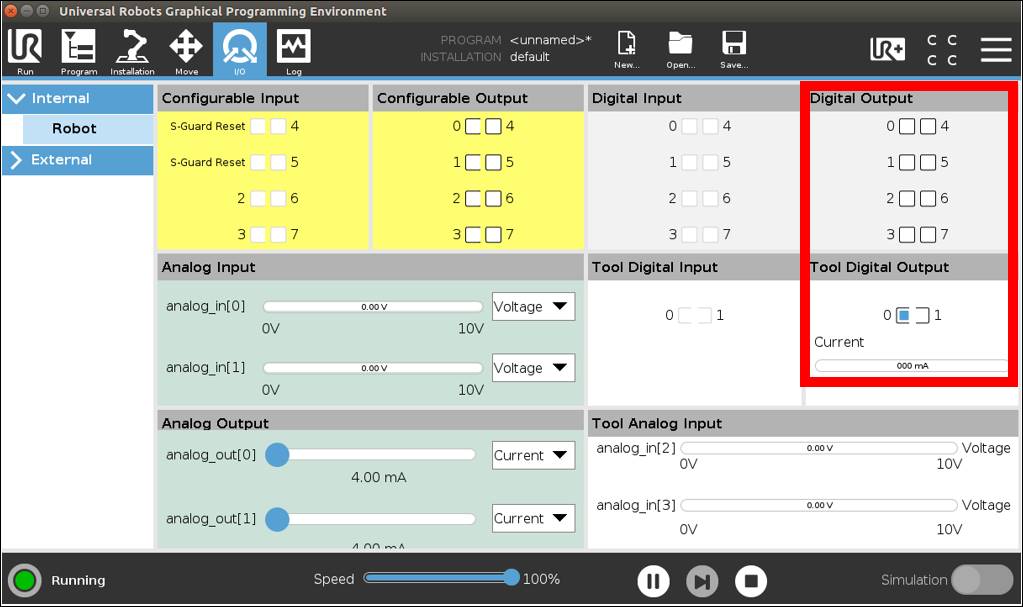Screen dimensions: 1023x607
Task: Click the Save disk icon
Action: coord(734,50)
